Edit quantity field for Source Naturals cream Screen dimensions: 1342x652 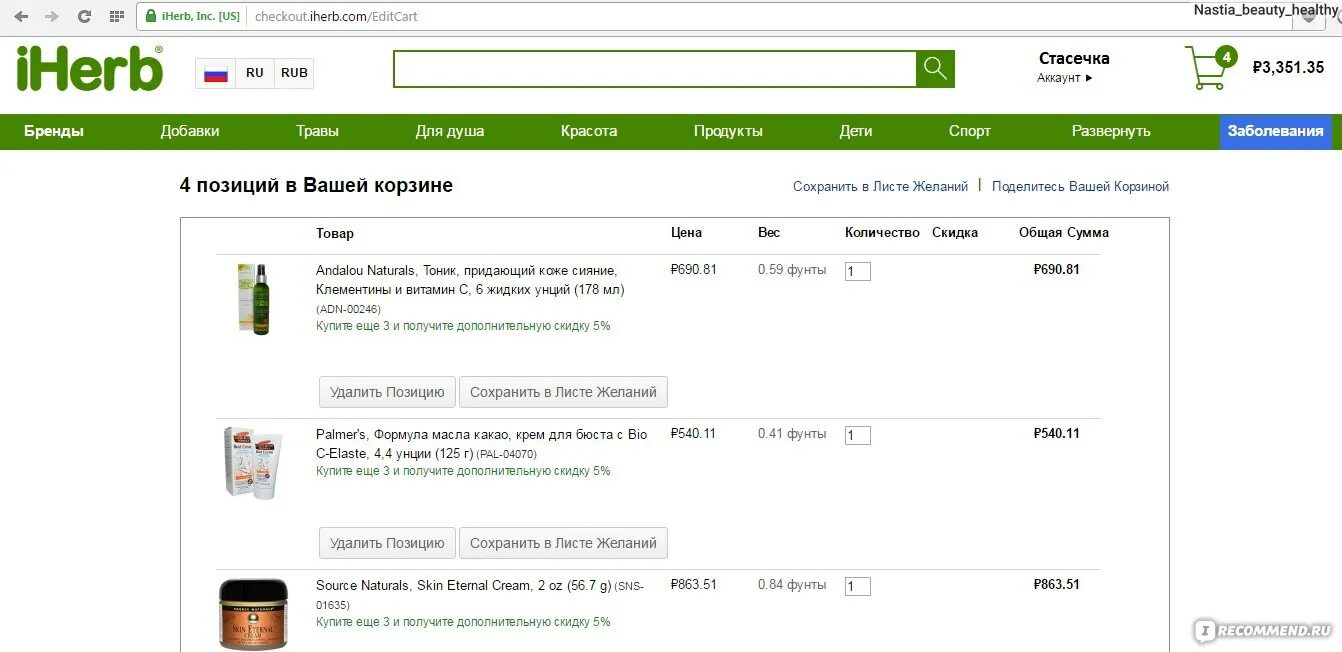(858, 586)
